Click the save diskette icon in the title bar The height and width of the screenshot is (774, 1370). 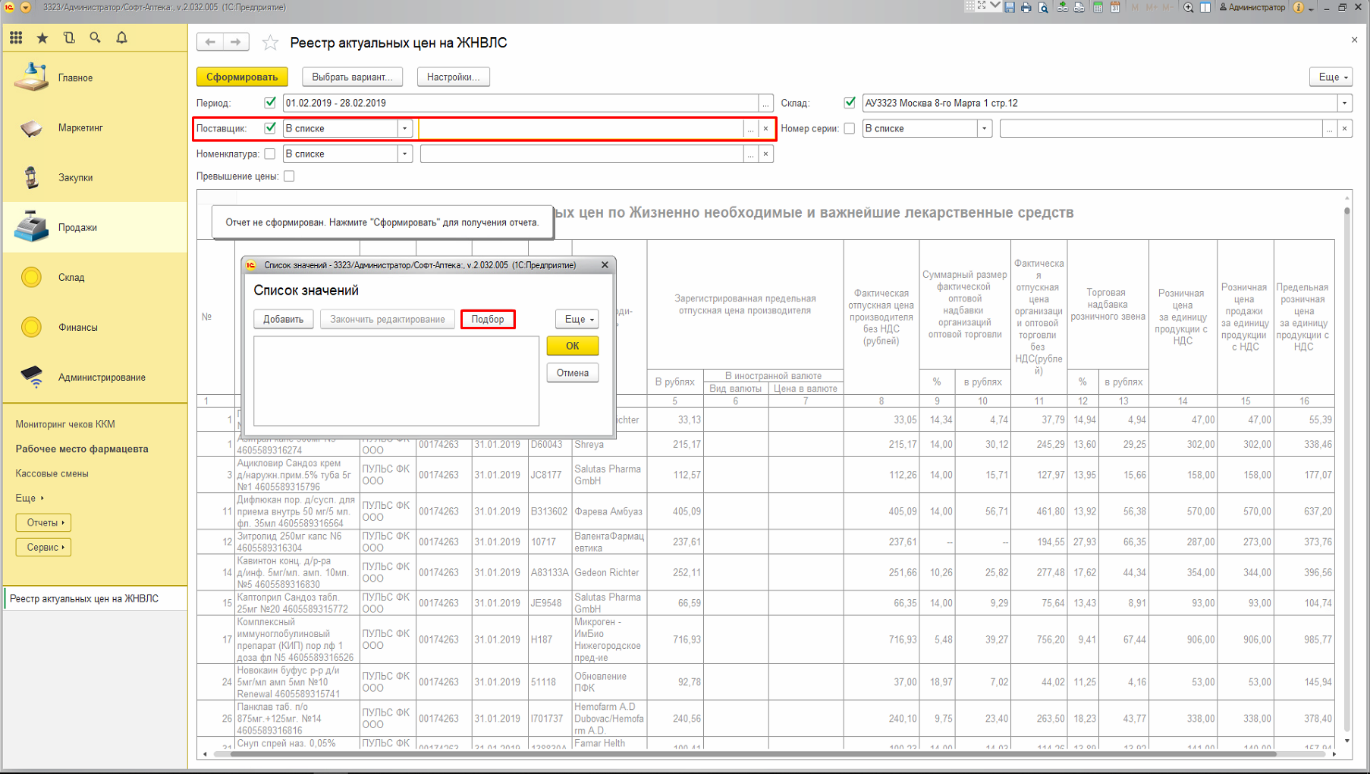click(1010, 7)
